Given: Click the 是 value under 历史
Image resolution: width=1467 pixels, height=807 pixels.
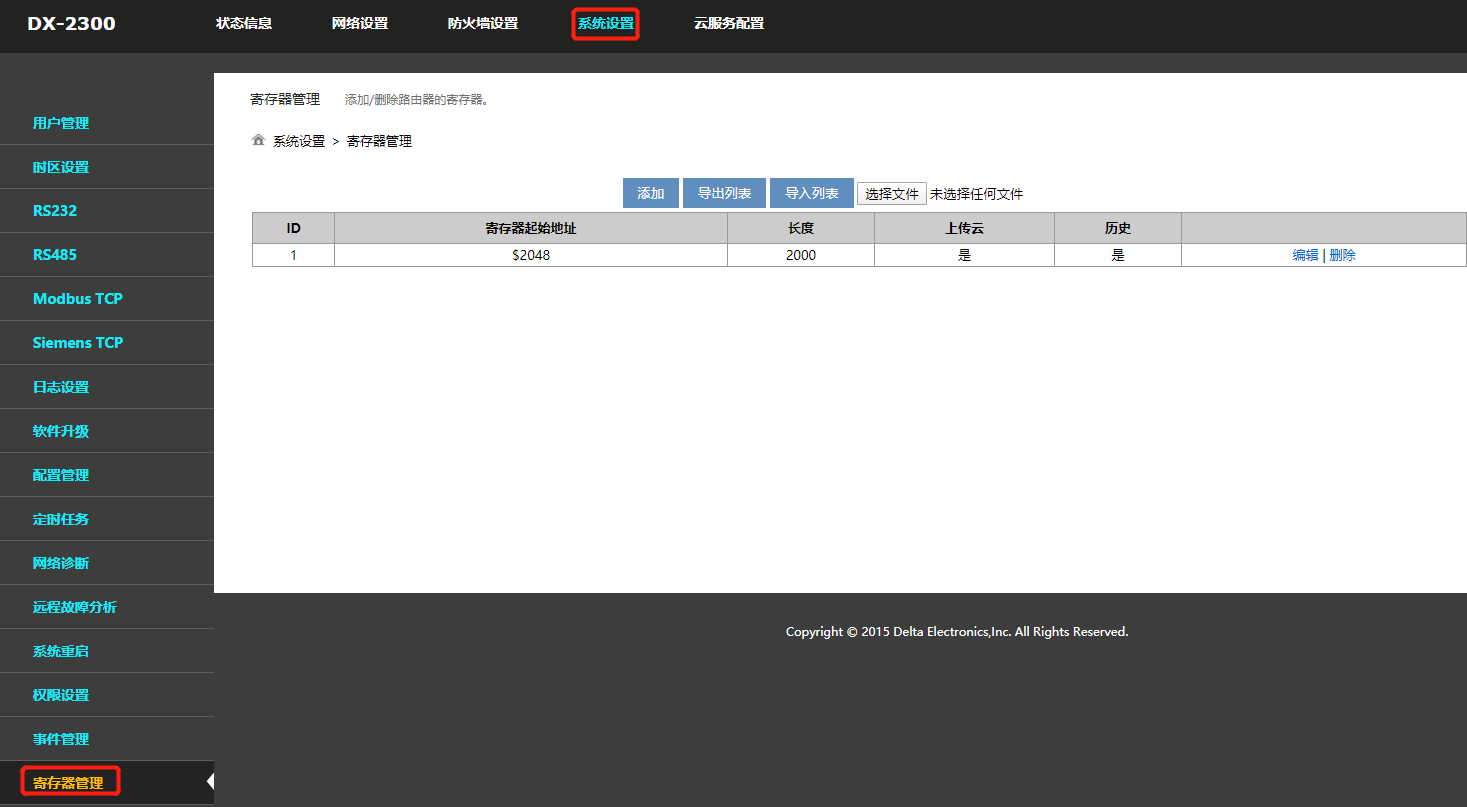Looking at the screenshot, I should [x=1118, y=255].
